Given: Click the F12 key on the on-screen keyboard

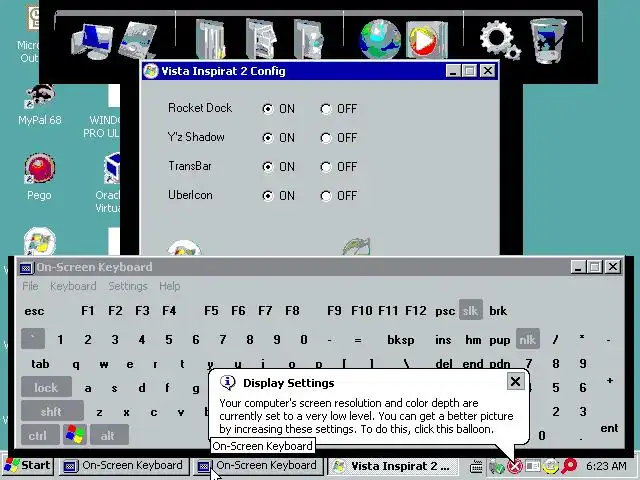Looking at the screenshot, I should (x=416, y=311).
